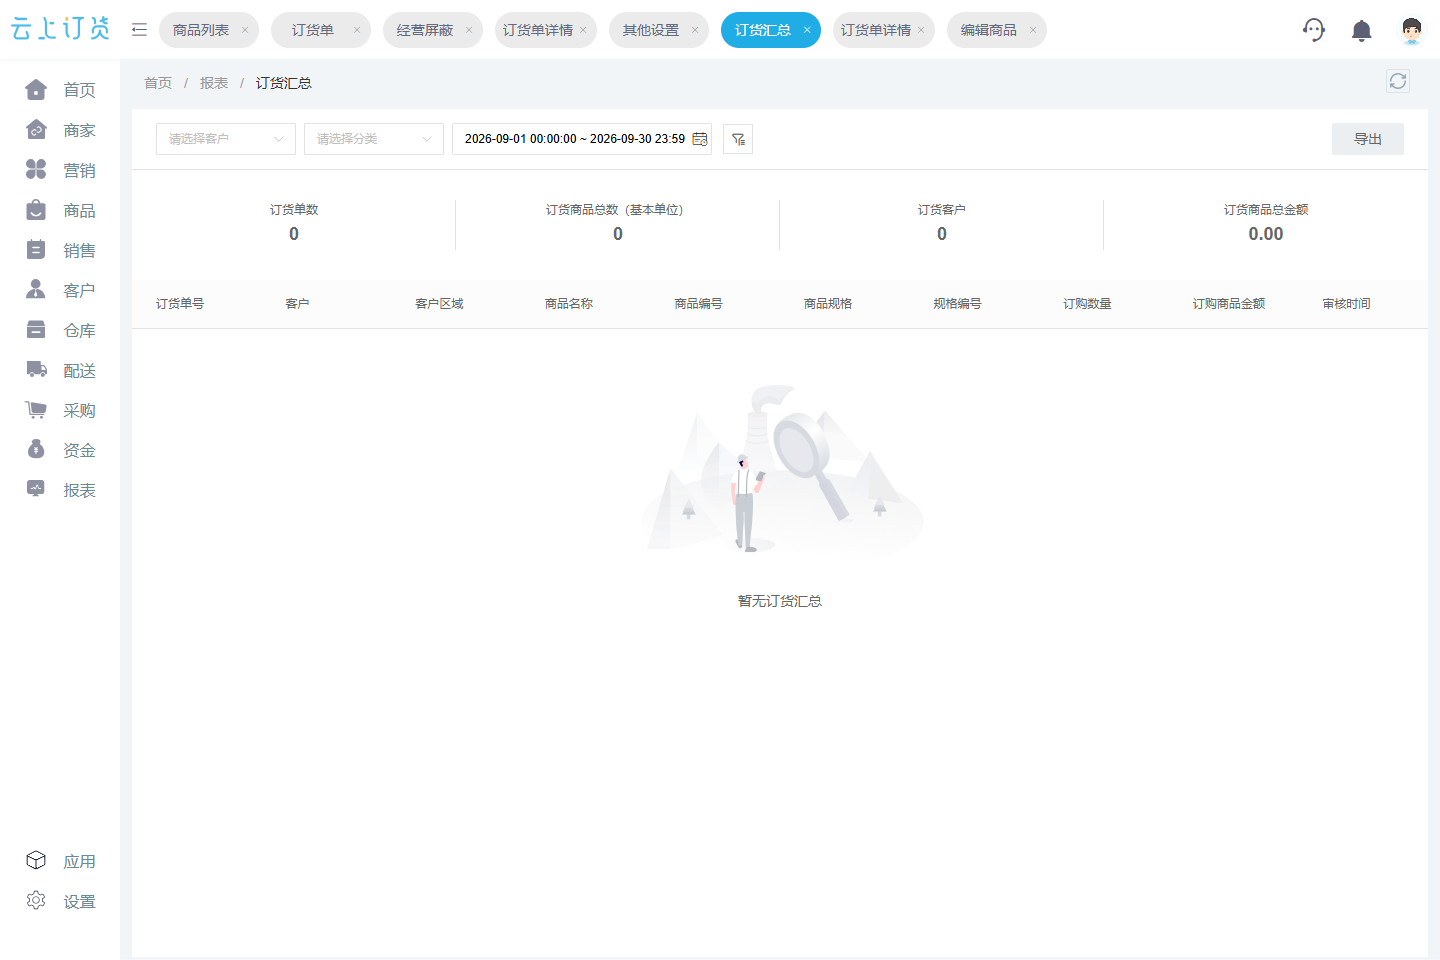Click the date range input field
The image size is (1440, 960).
[x=582, y=139]
